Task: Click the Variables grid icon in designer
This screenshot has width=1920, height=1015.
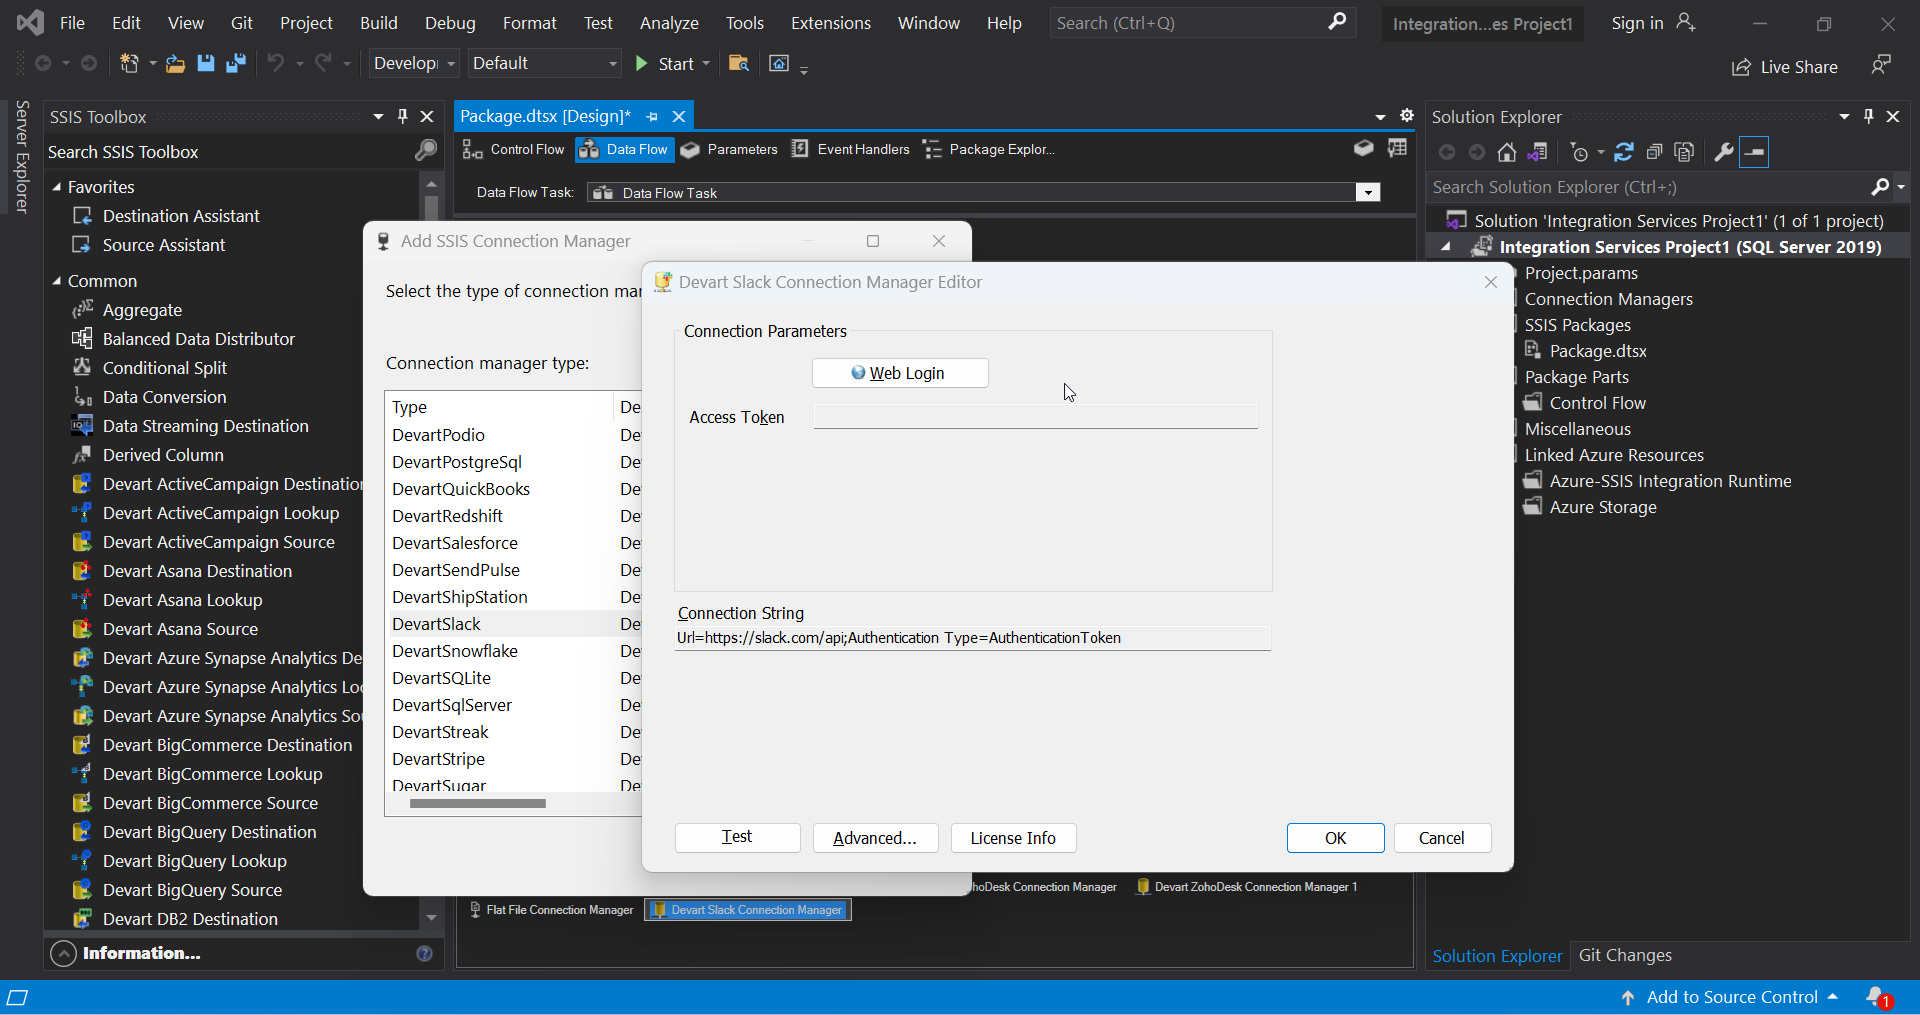Action: click(x=1398, y=148)
